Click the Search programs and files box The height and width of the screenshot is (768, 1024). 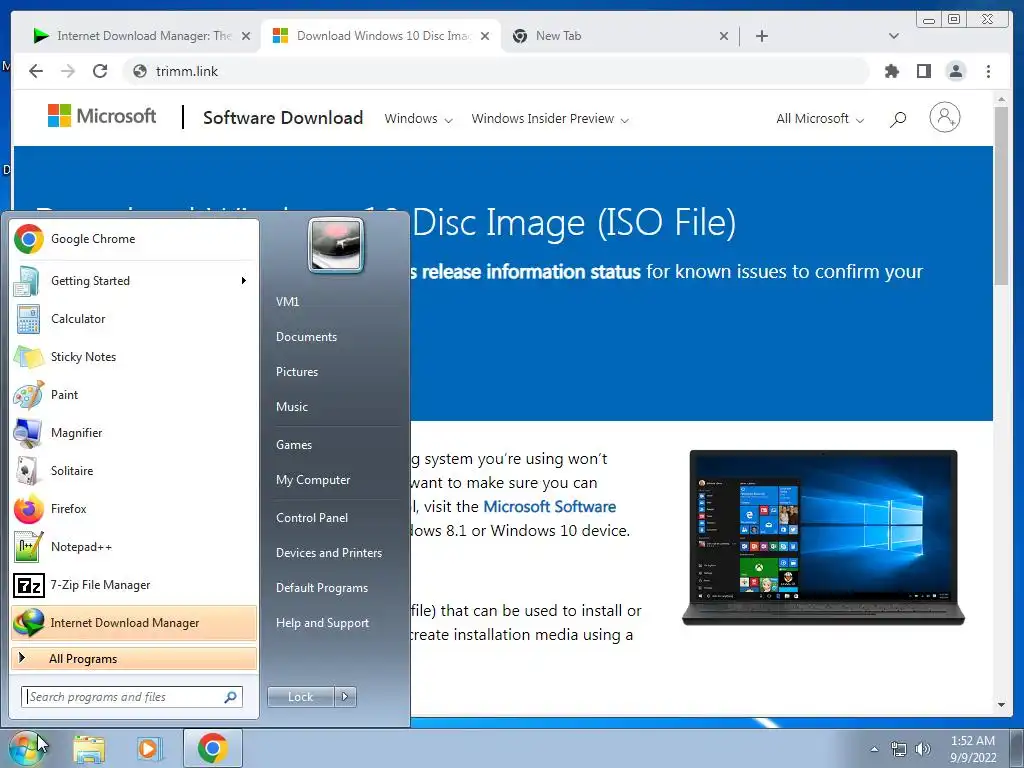click(x=132, y=697)
